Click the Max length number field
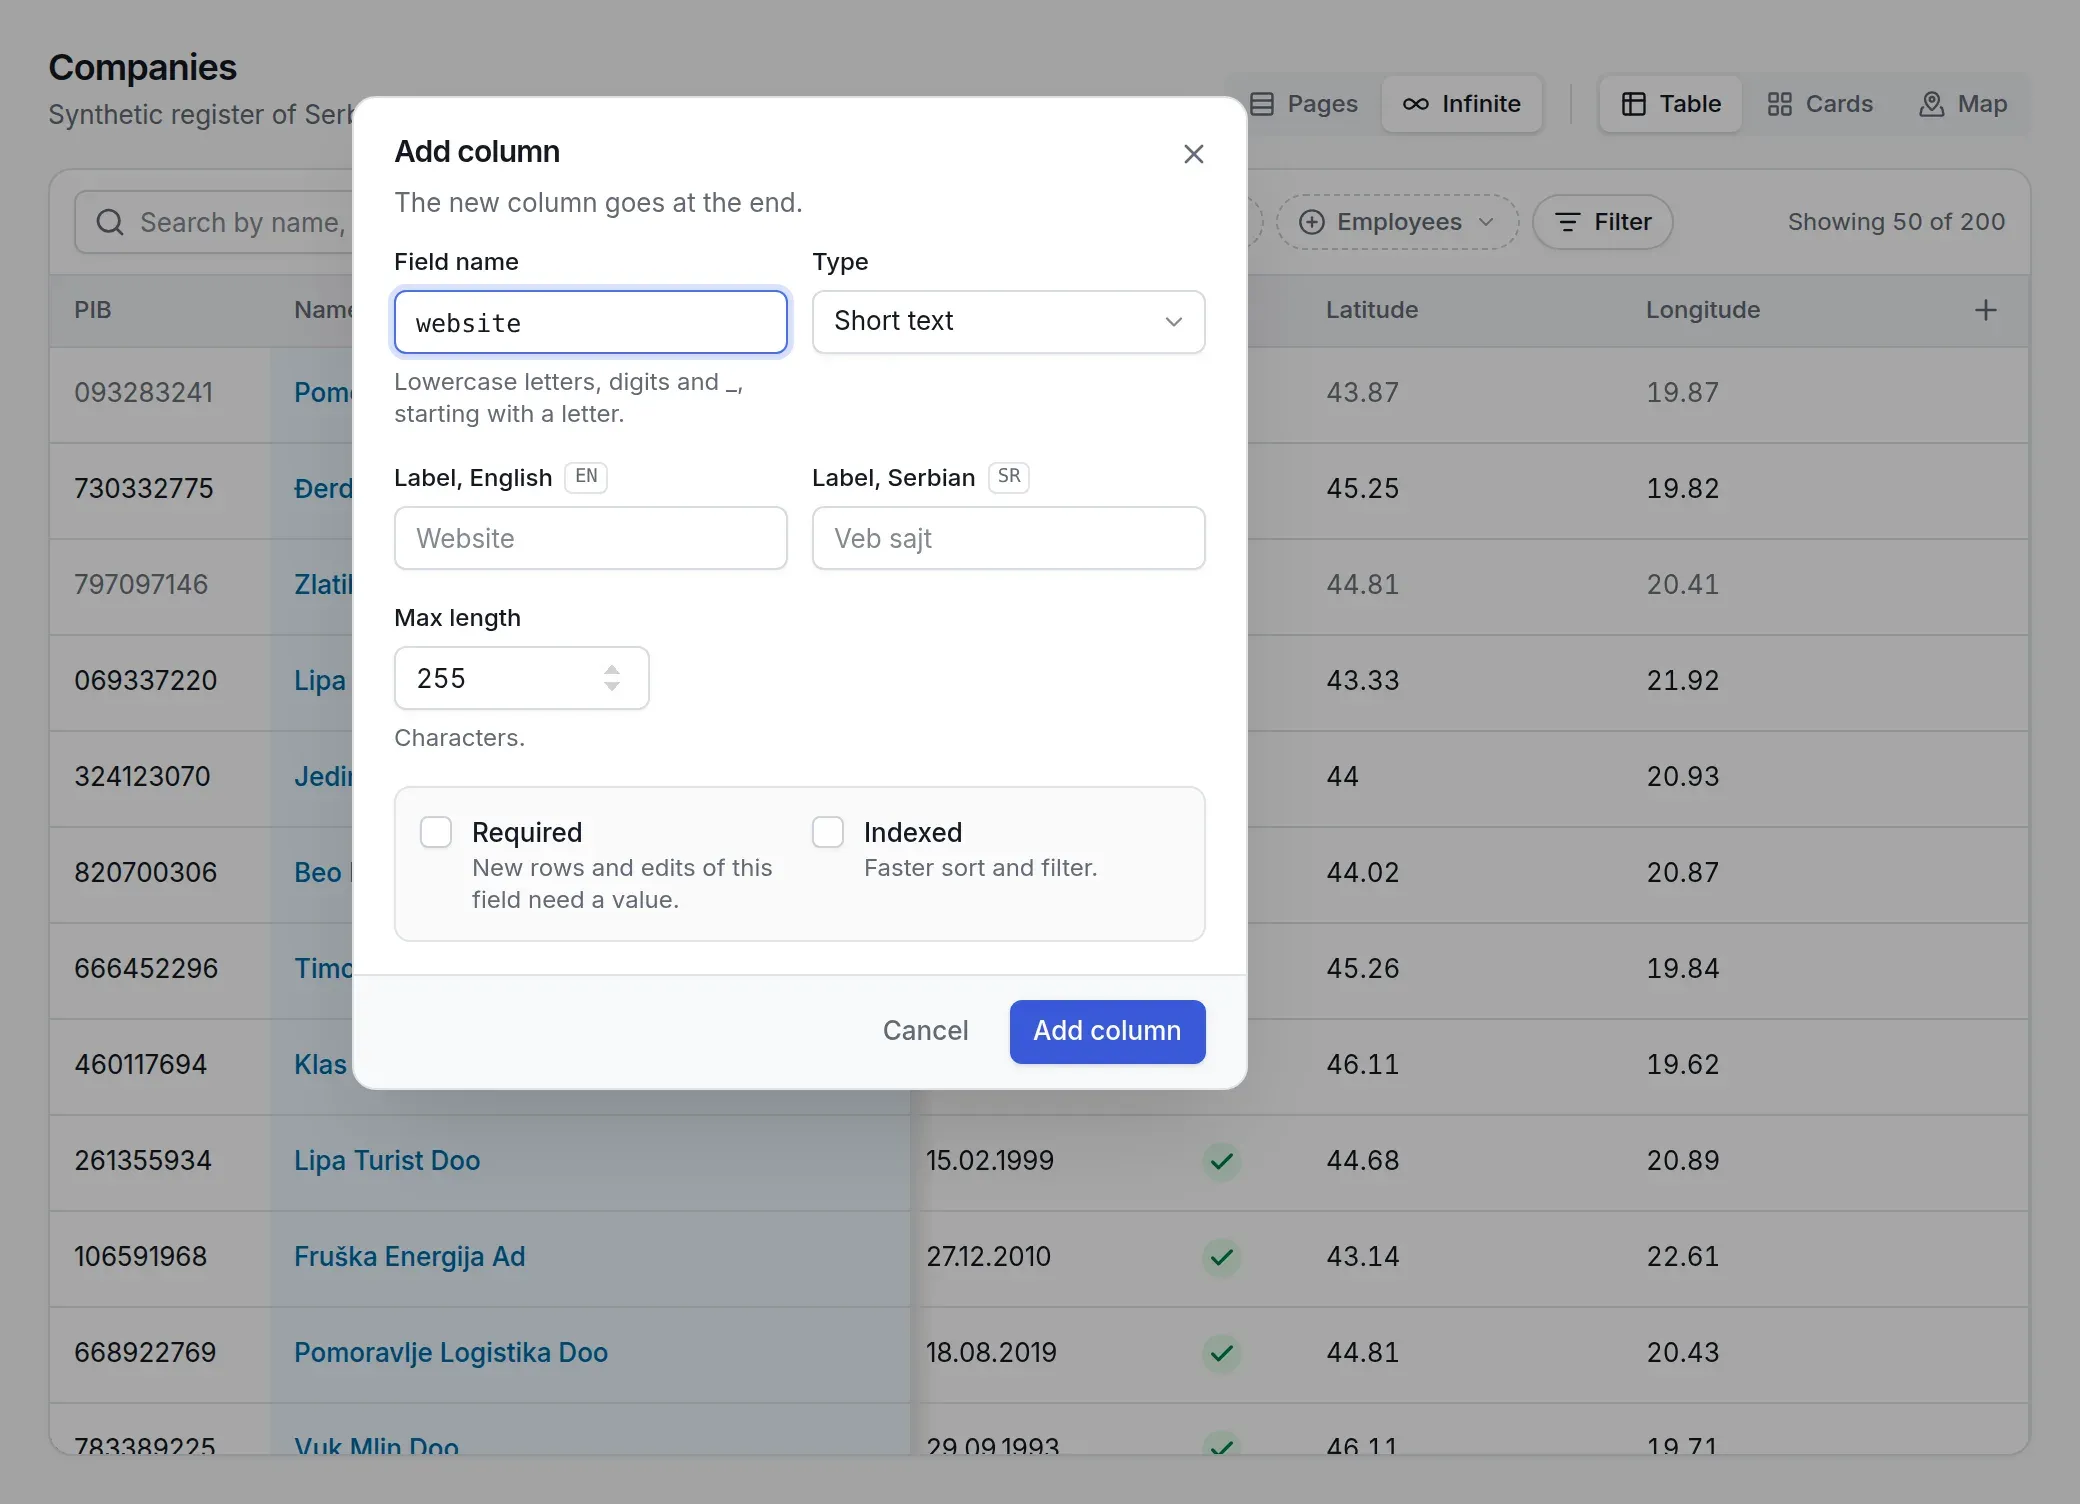The height and width of the screenshot is (1504, 2080). (522, 678)
